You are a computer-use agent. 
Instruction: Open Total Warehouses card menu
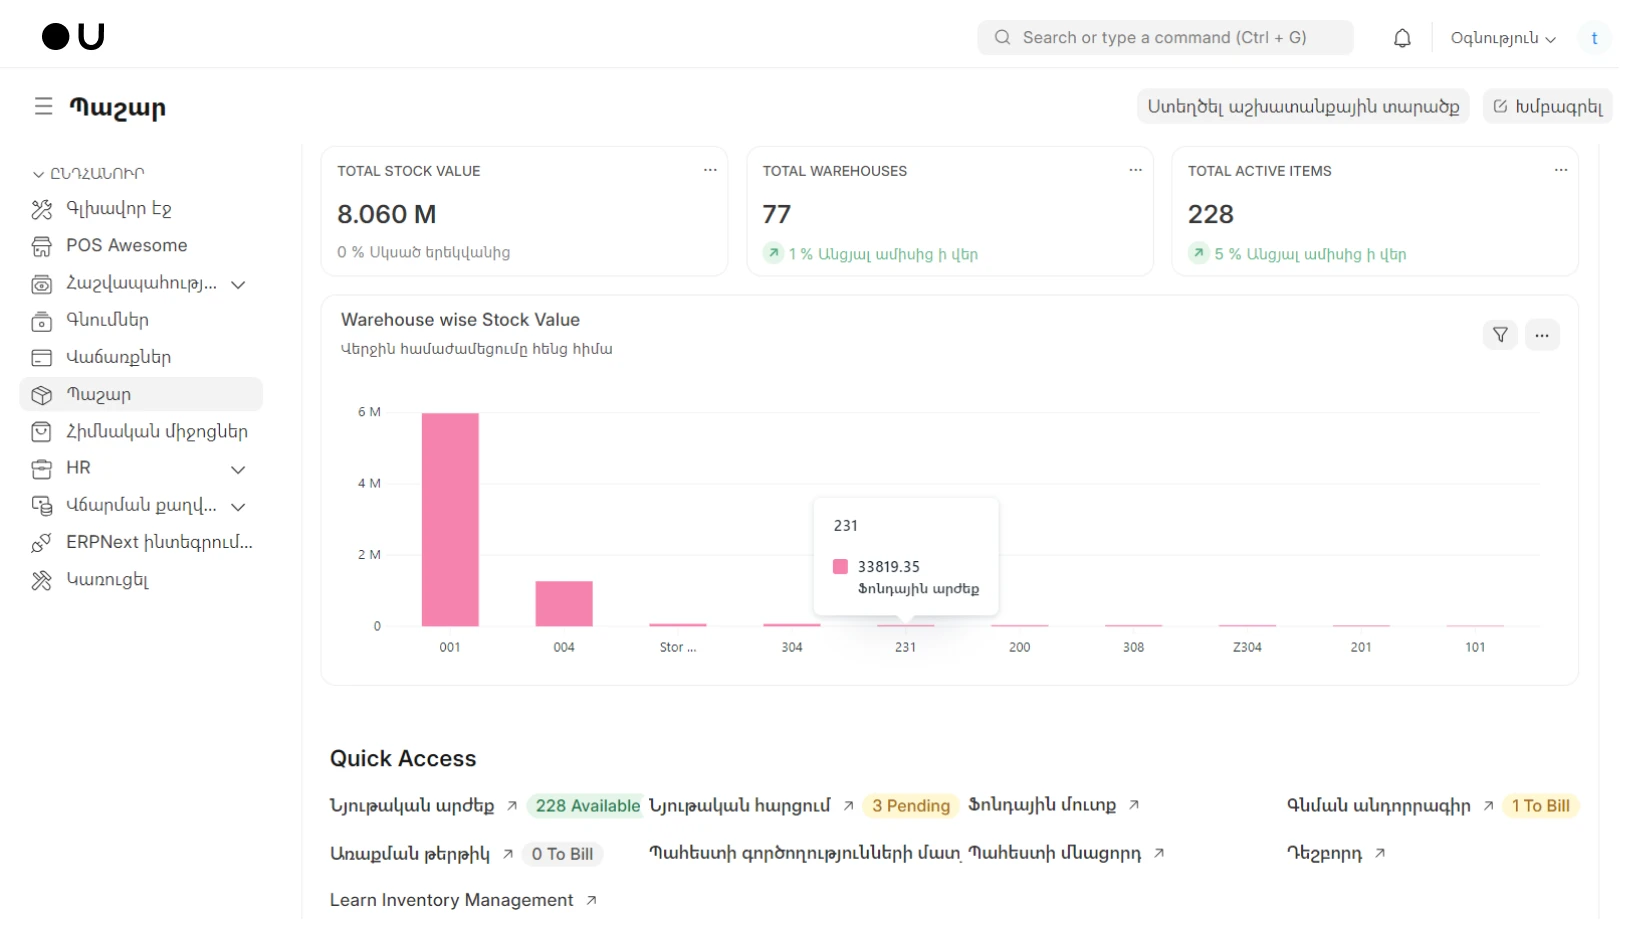(x=1135, y=170)
